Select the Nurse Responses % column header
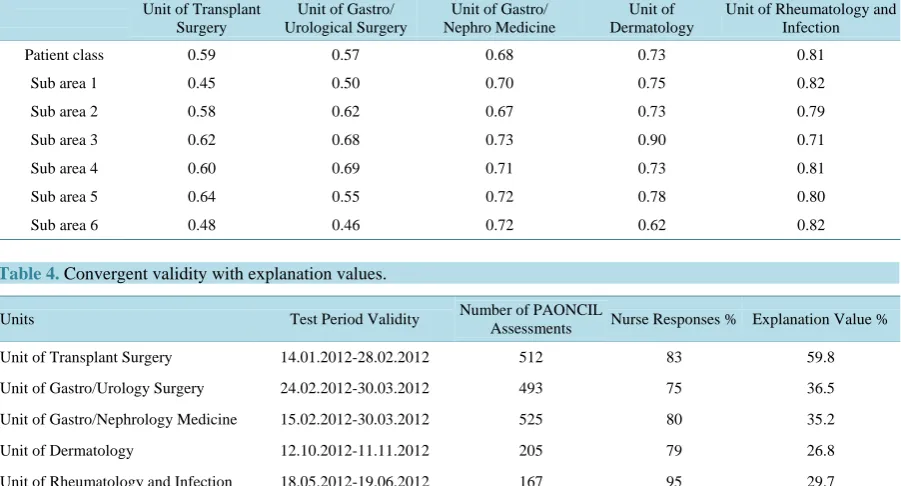The height and width of the screenshot is (486, 901). click(x=673, y=319)
